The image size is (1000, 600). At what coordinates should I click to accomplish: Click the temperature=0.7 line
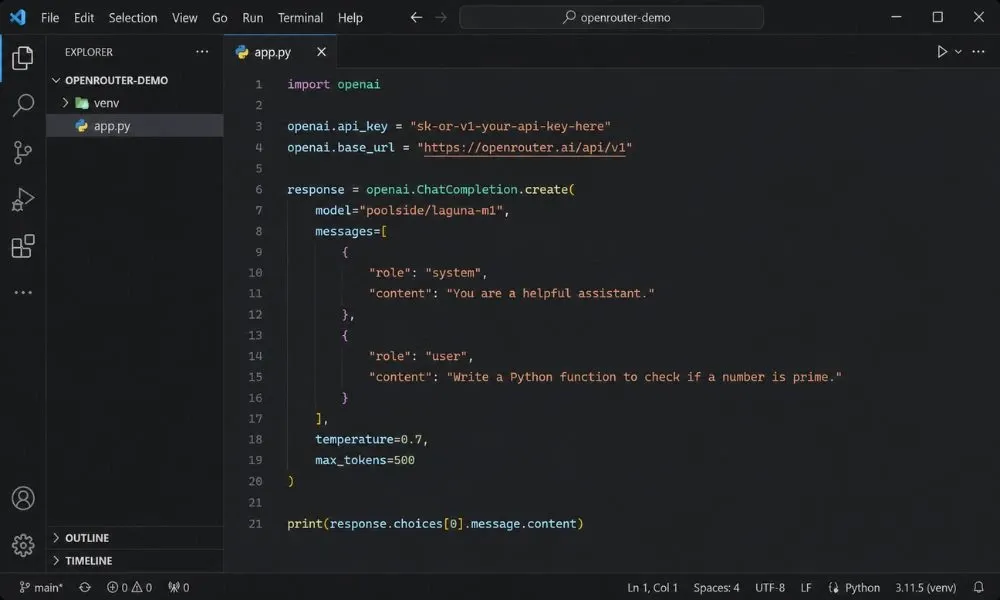tap(371, 439)
